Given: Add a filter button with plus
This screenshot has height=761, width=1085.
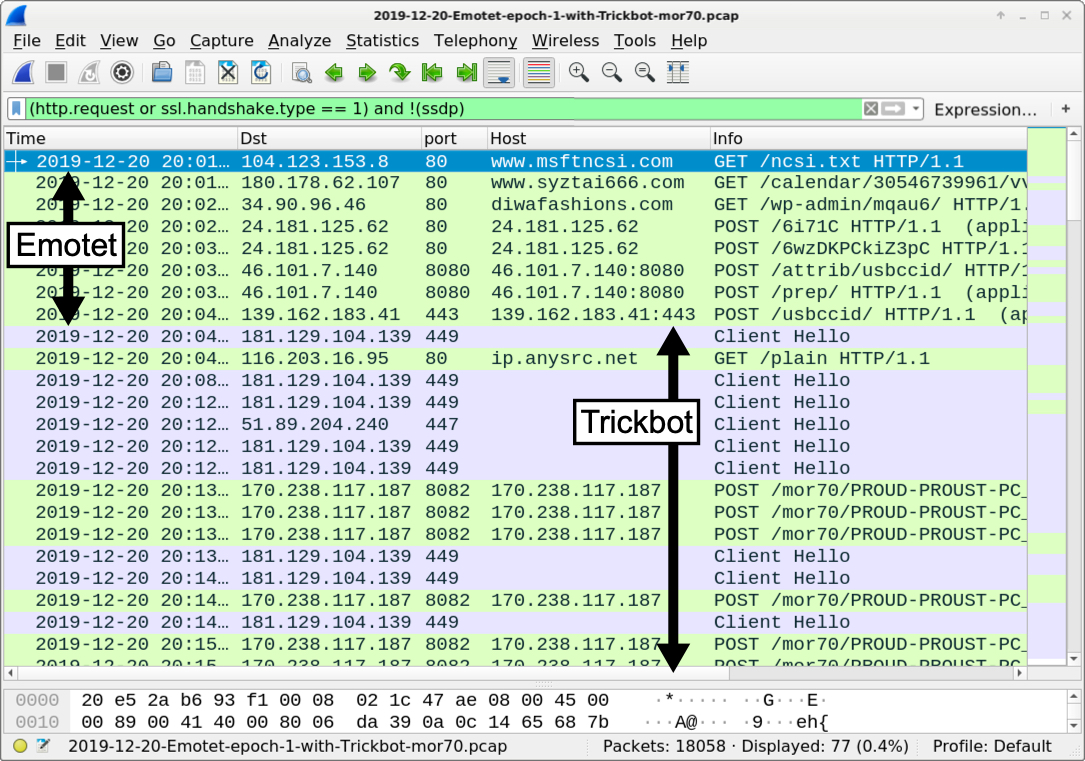Looking at the screenshot, I should pyautogui.click(x=1066, y=109).
